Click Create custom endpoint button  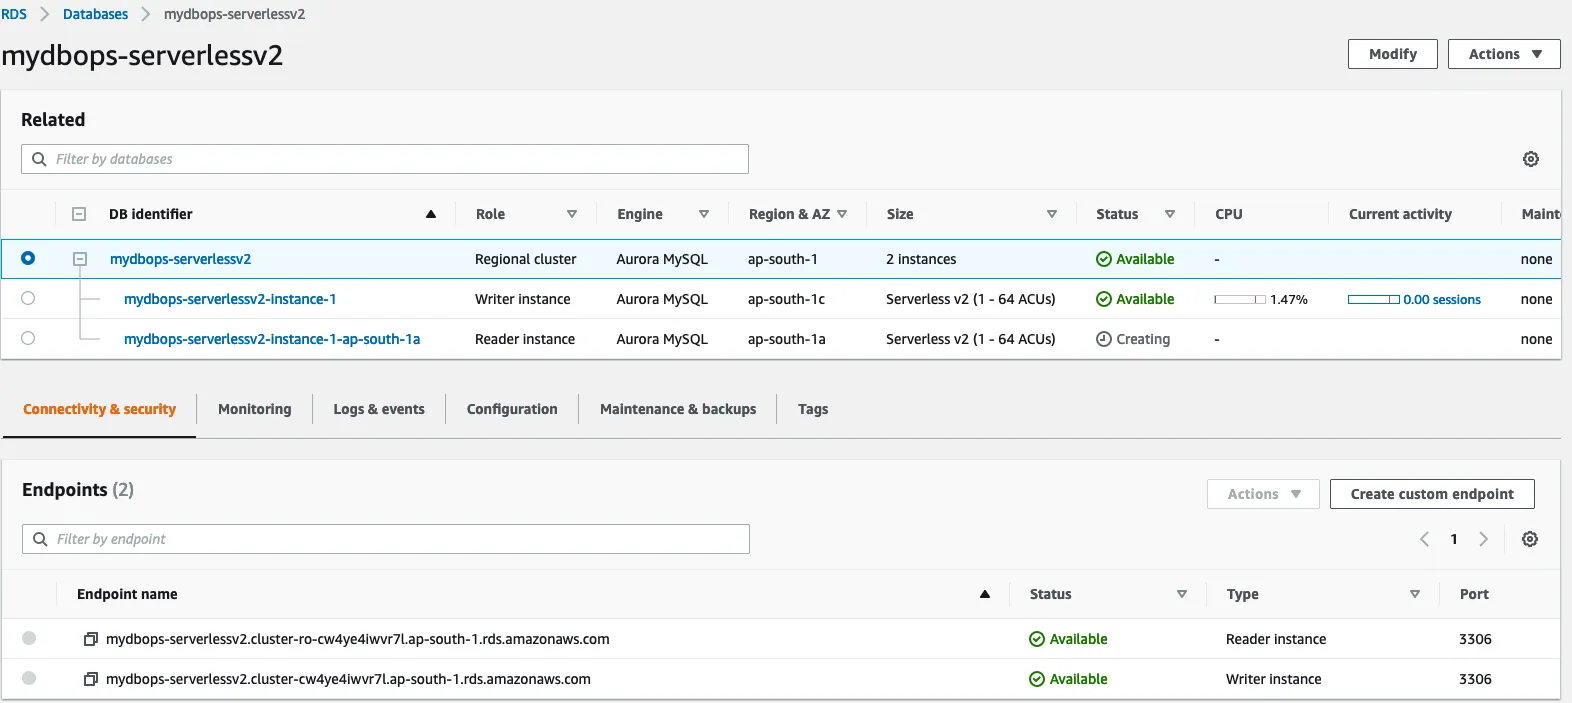pos(1432,494)
